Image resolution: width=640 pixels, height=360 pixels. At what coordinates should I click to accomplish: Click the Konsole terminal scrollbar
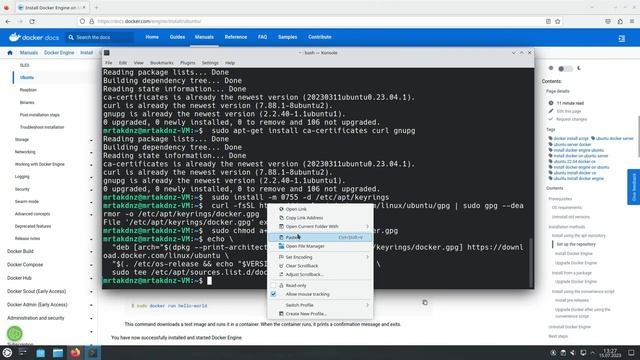531,263
